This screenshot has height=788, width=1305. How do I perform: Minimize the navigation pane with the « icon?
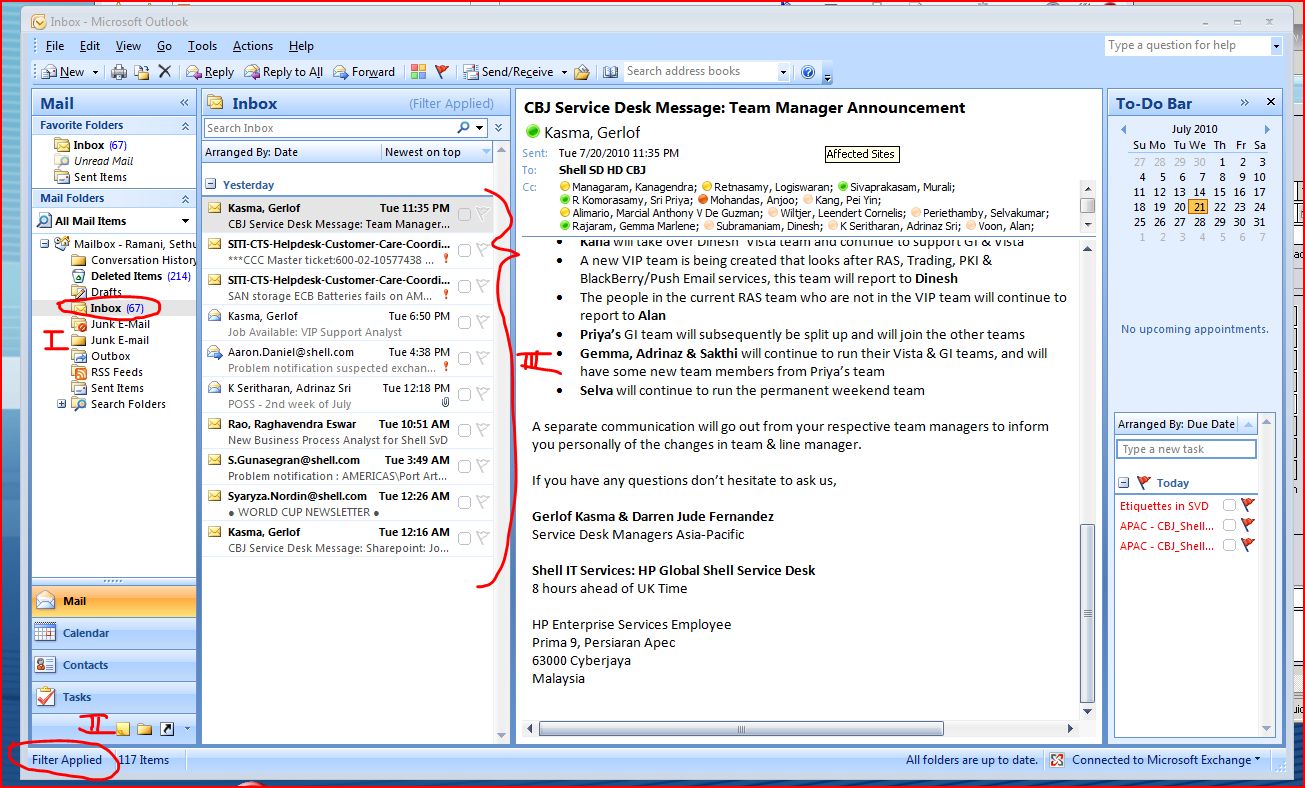click(184, 103)
